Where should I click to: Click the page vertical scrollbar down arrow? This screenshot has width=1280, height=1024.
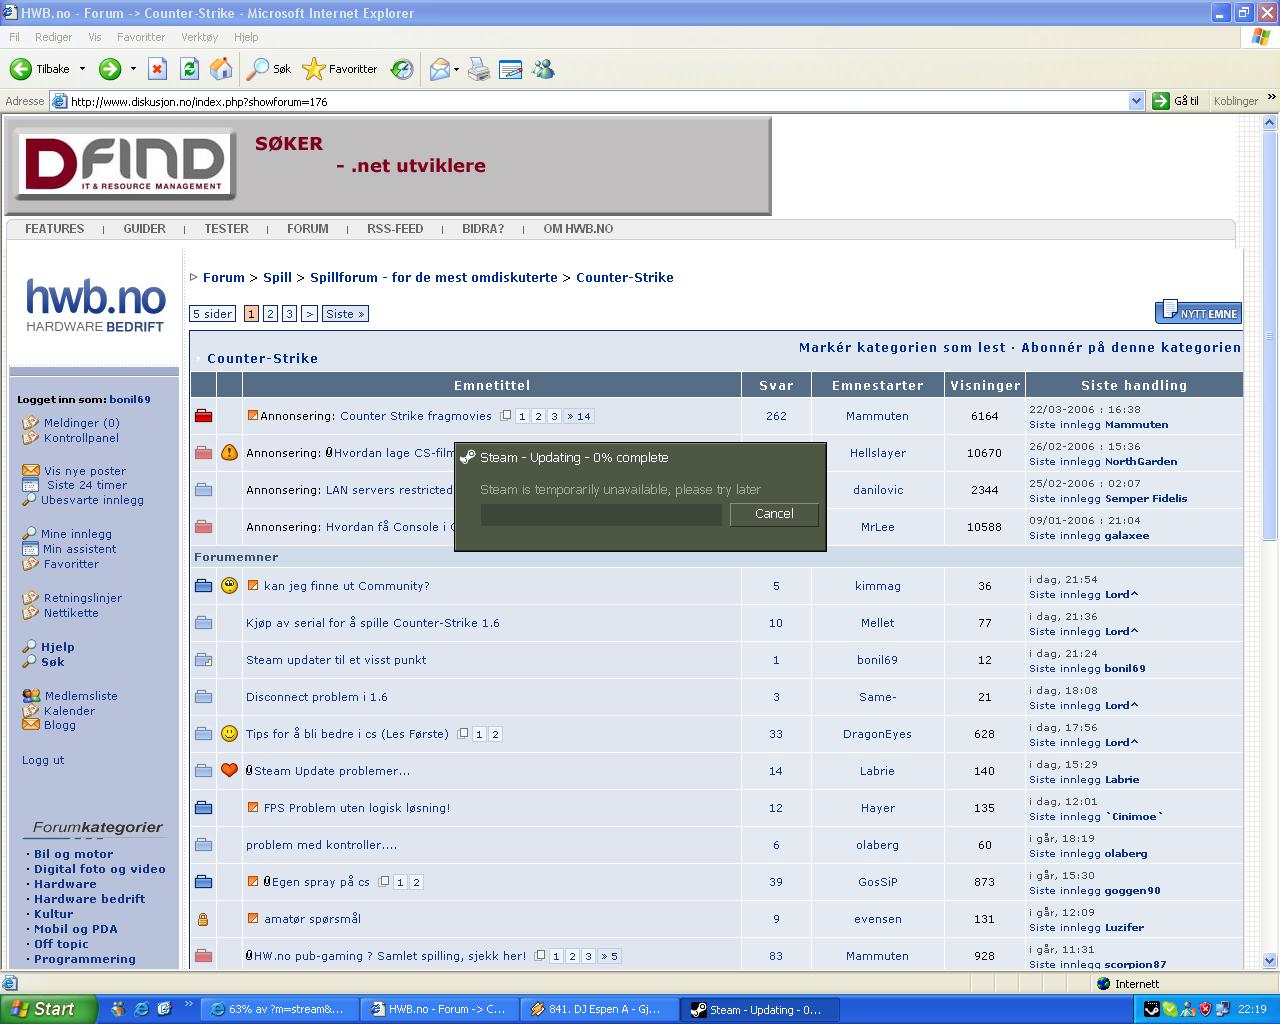point(1270,960)
